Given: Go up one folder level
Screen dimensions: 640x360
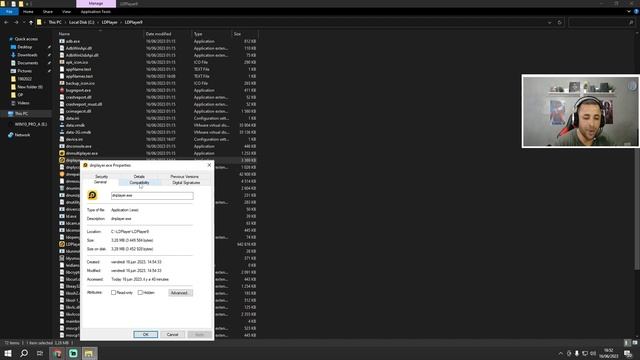Looking at the screenshot, I should 31,22.
